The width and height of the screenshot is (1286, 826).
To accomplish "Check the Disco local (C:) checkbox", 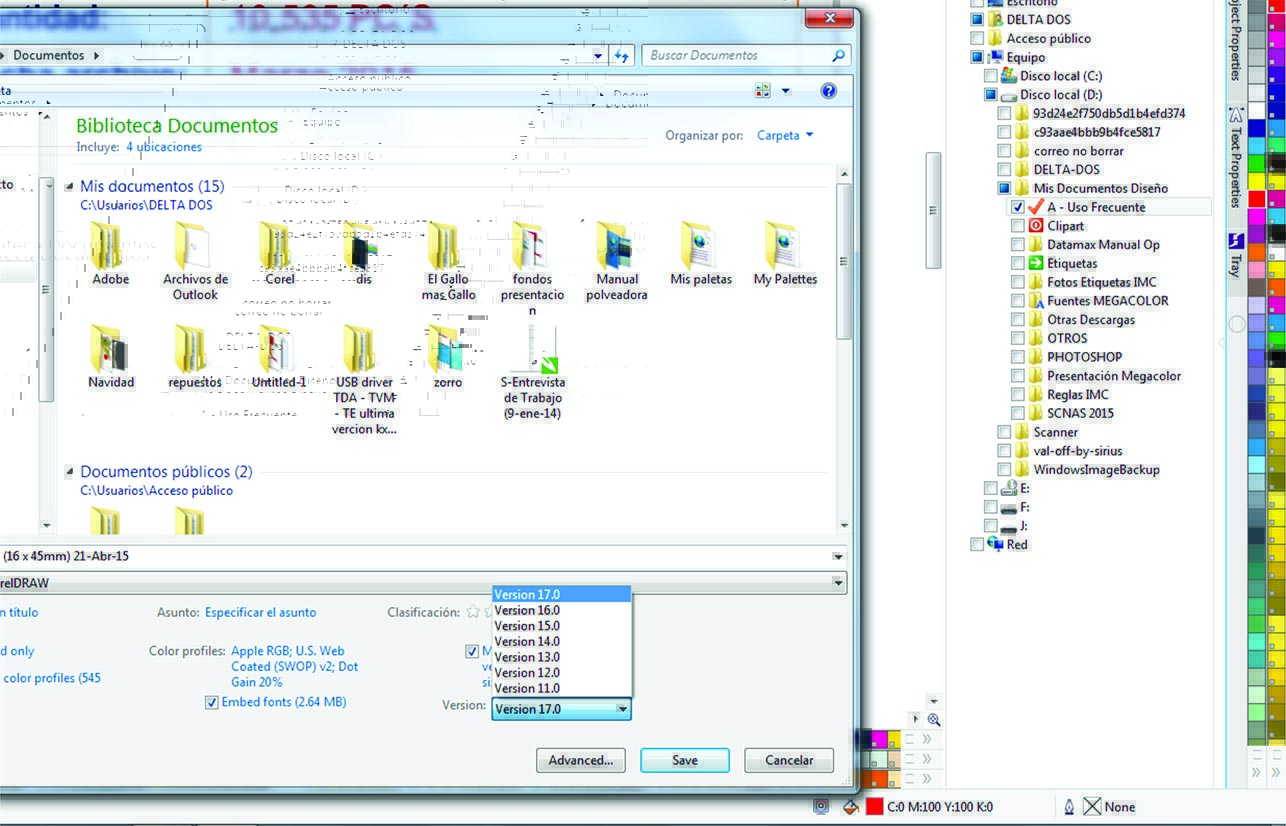I will (990, 76).
